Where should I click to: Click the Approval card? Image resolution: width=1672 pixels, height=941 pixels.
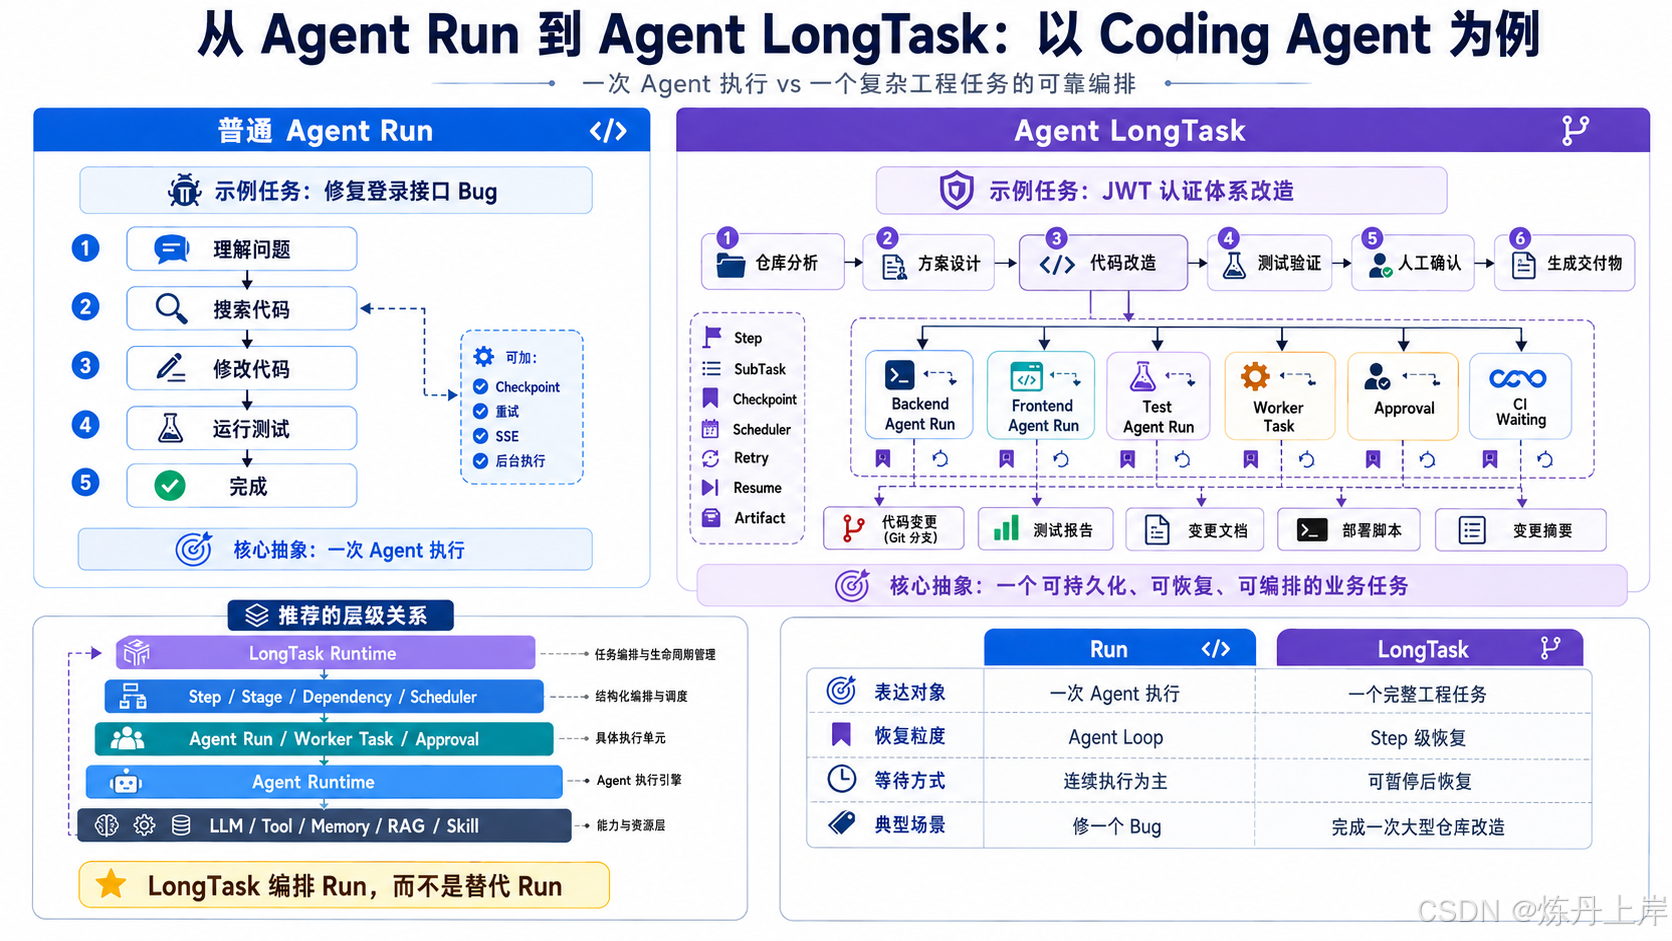(1403, 396)
